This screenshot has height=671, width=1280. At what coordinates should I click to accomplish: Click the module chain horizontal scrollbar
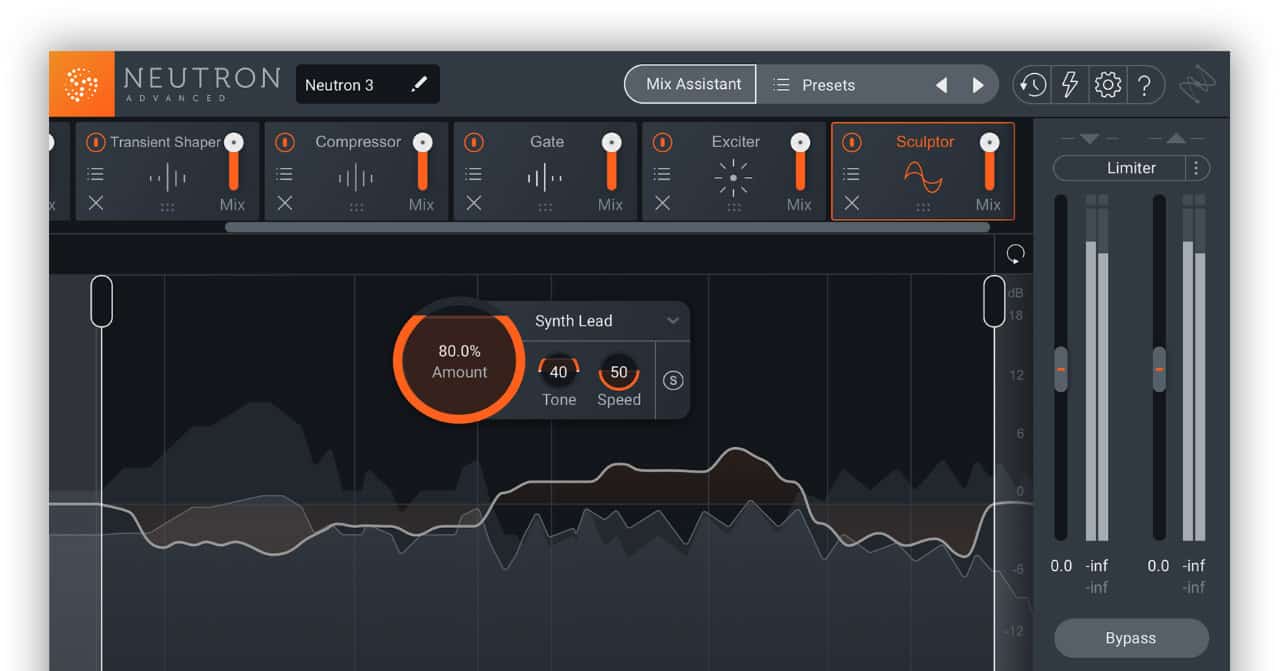point(607,227)
